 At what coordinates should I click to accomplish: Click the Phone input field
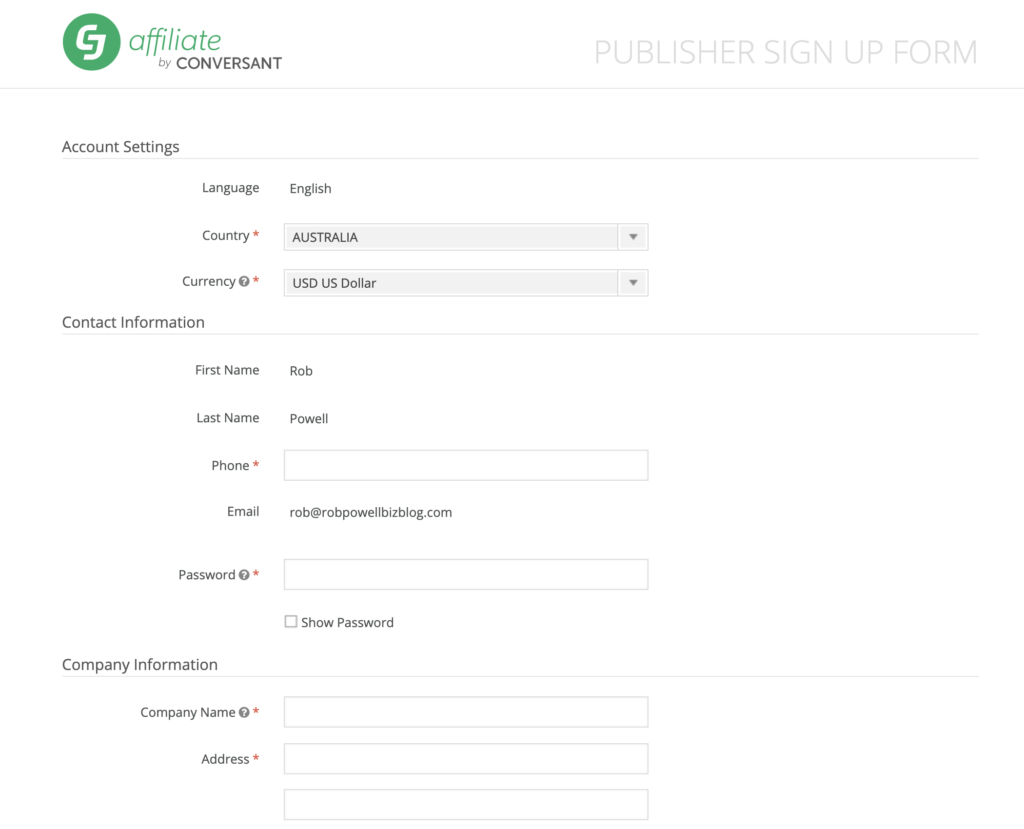[x=465, y=464]
